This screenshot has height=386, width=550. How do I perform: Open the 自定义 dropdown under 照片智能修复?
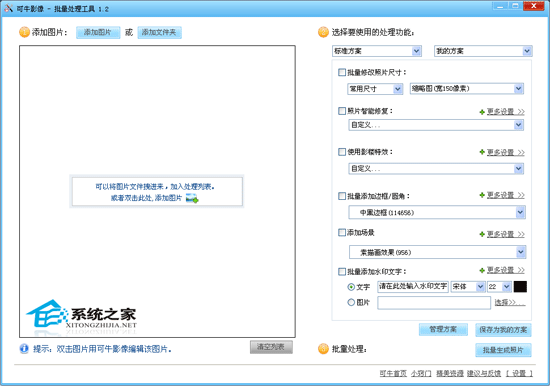436,125
